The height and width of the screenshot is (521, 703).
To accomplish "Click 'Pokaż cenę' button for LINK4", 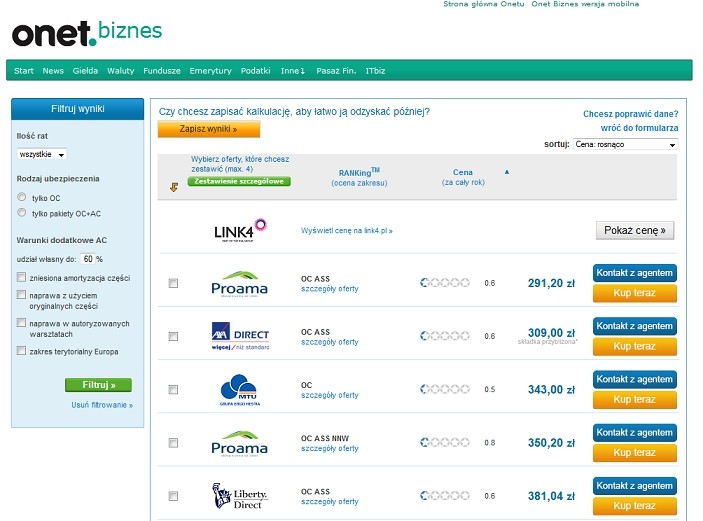I will pyautogui.click(x=635, y=230).
